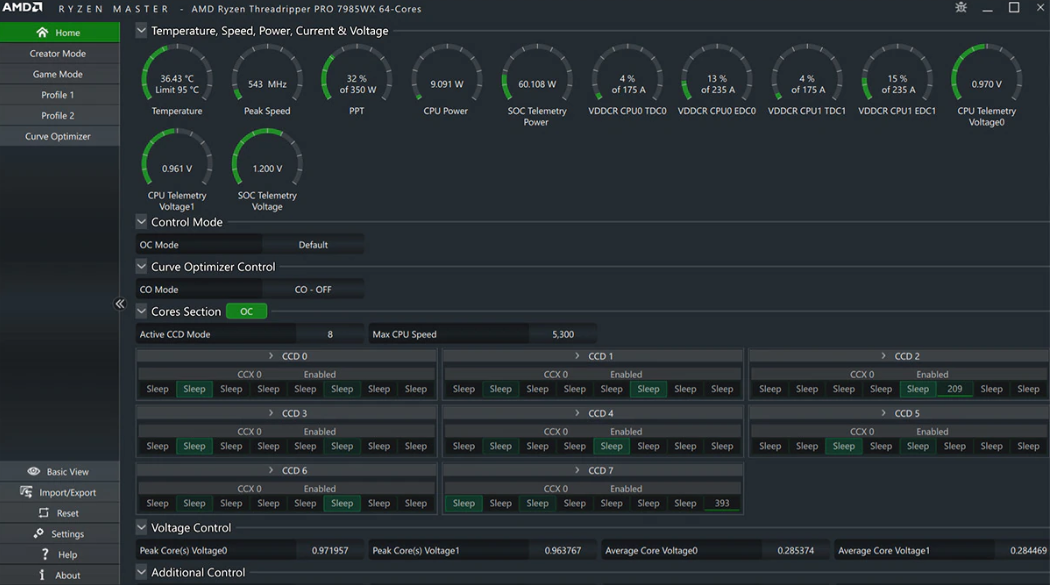Click the Profile 1 button
The image size is (1050, 585).
coord(58,95)
